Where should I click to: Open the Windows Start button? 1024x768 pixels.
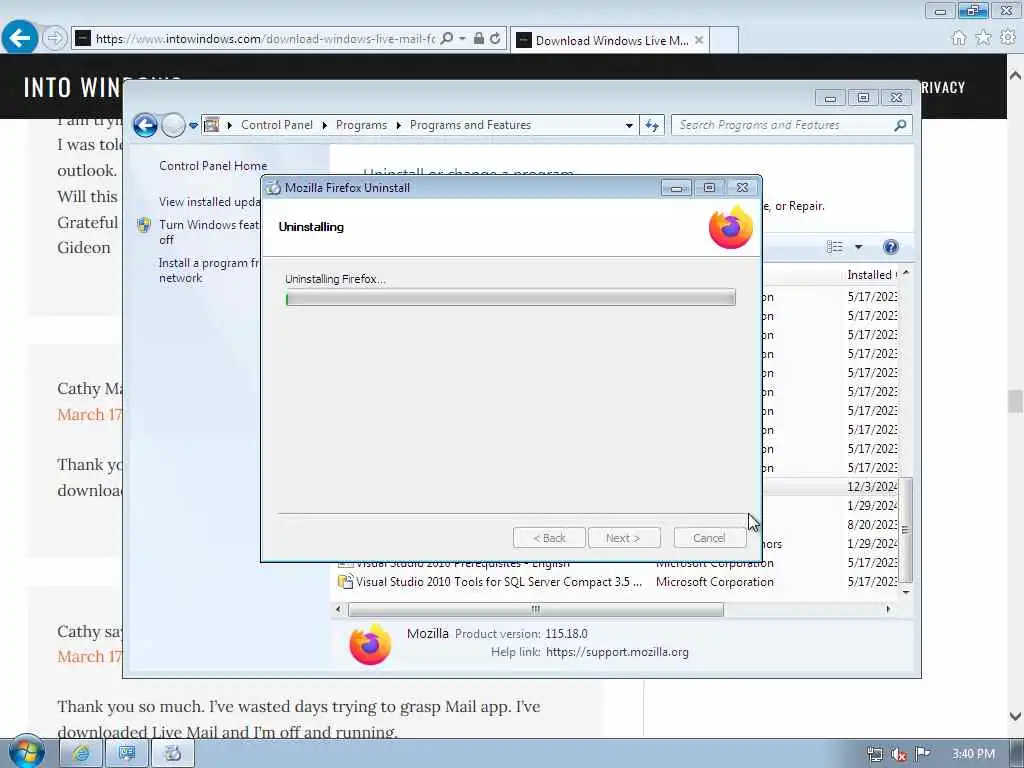point(26,752)
